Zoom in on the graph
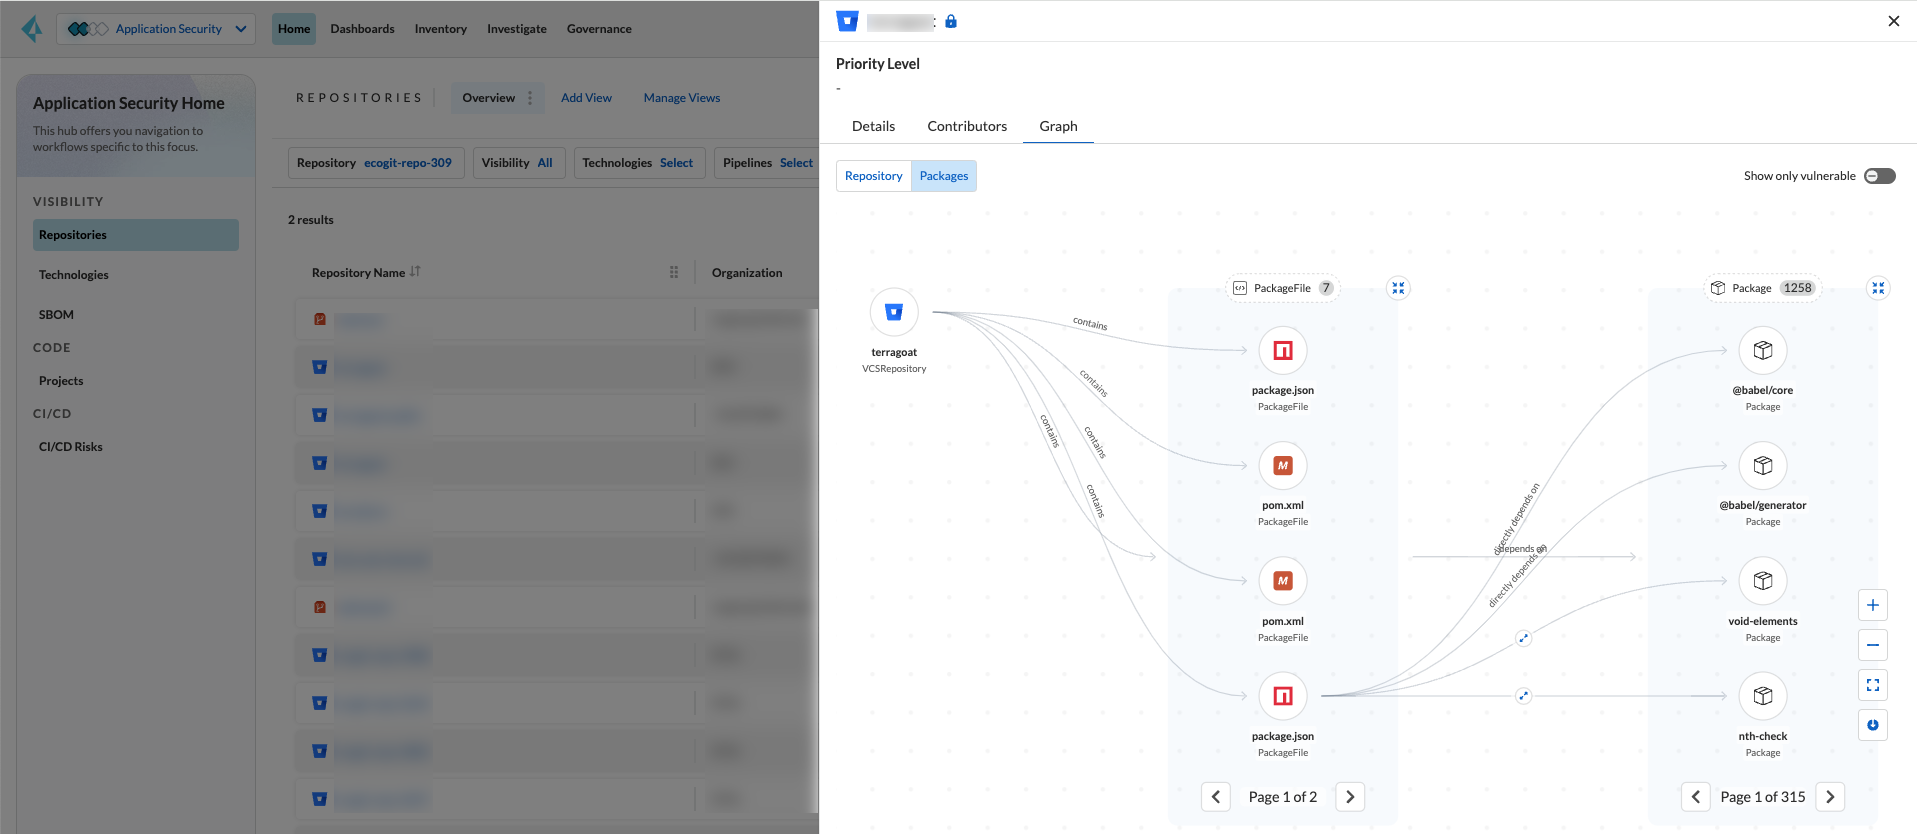Screen dimensions: 1917x834 1873,605
